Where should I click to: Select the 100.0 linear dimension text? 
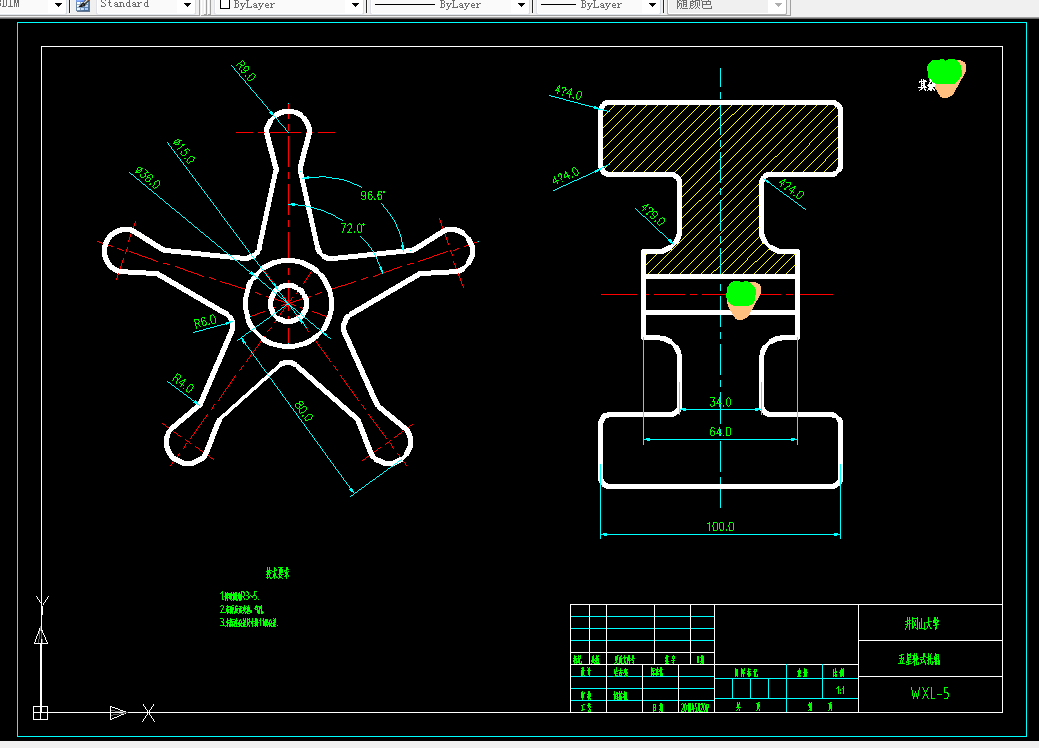(720, 527)
